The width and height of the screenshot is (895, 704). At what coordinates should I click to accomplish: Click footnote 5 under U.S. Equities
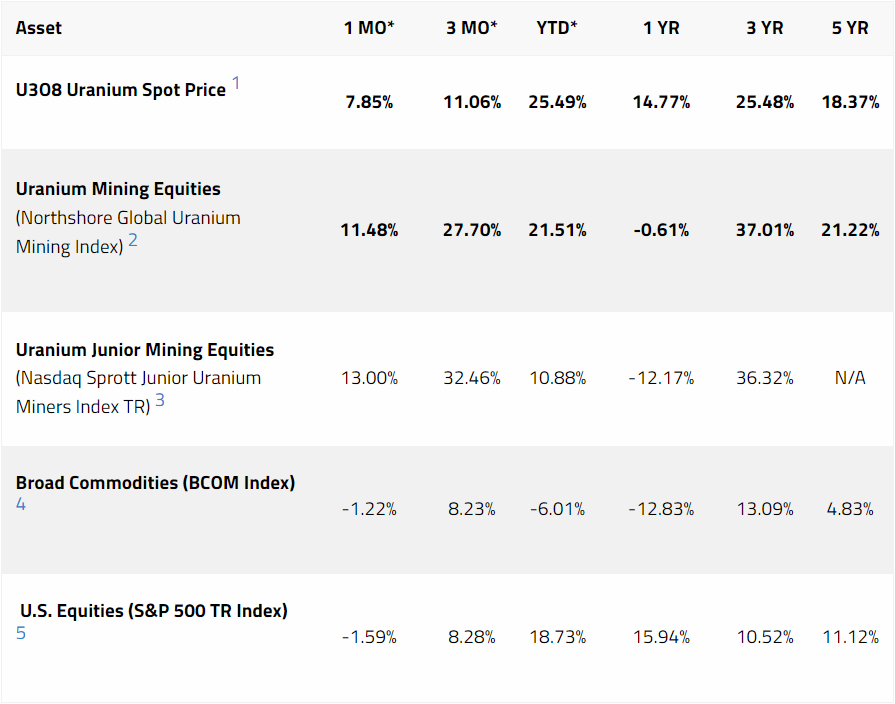(21, 633)
